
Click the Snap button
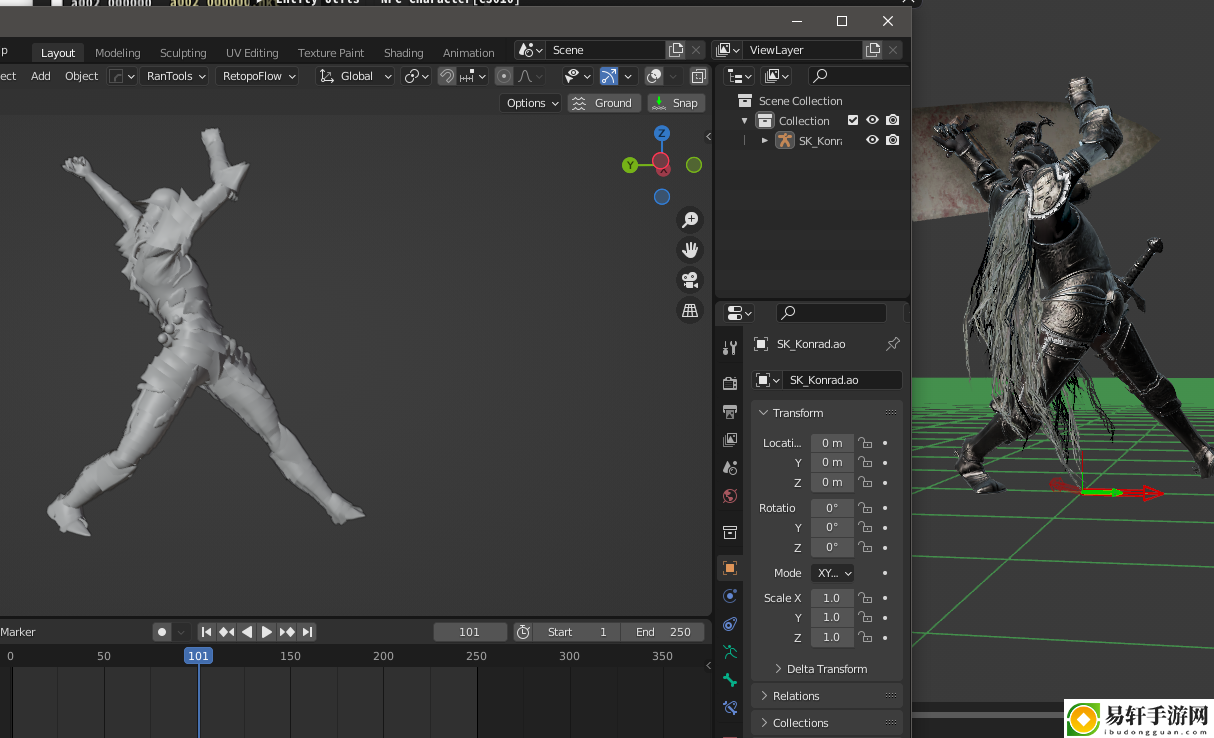[676, 103]
